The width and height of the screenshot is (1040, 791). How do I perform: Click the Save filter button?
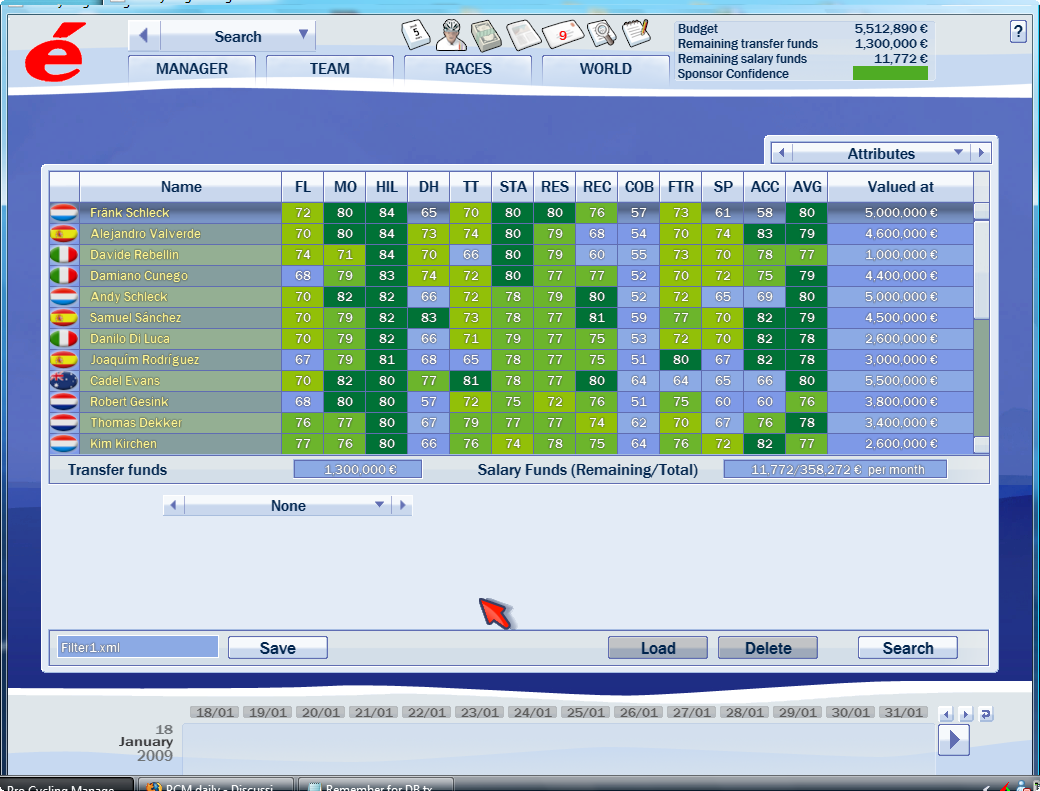pos(277,648)
